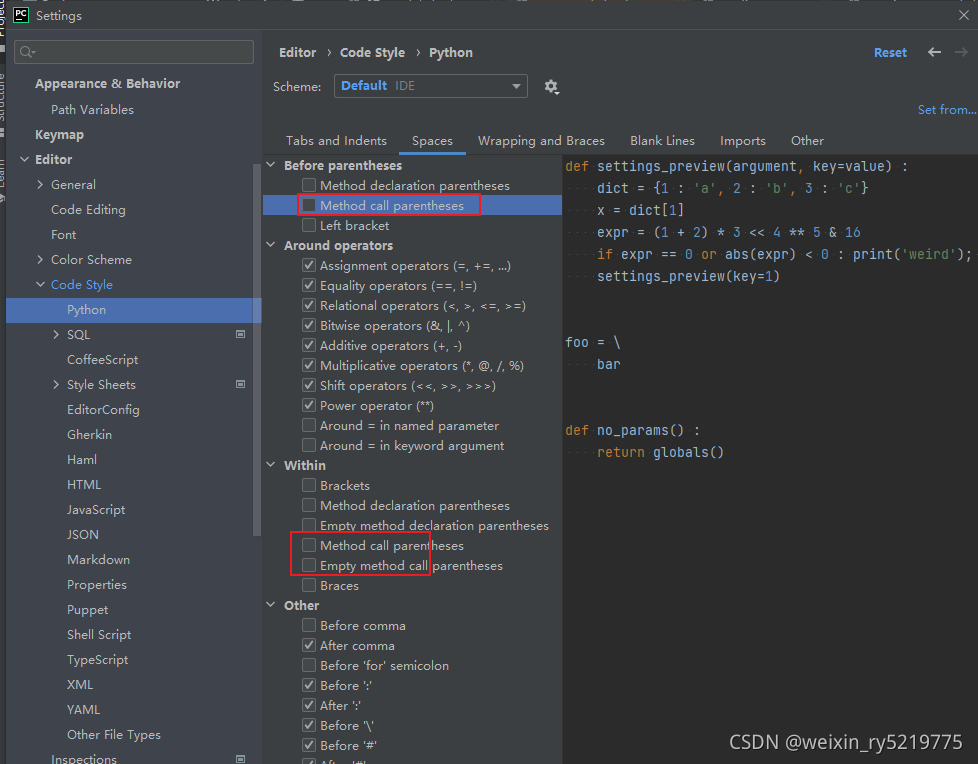Expand the General tree node
The width and height of the screenshot is (978, 764).
(x=41, y=185)
